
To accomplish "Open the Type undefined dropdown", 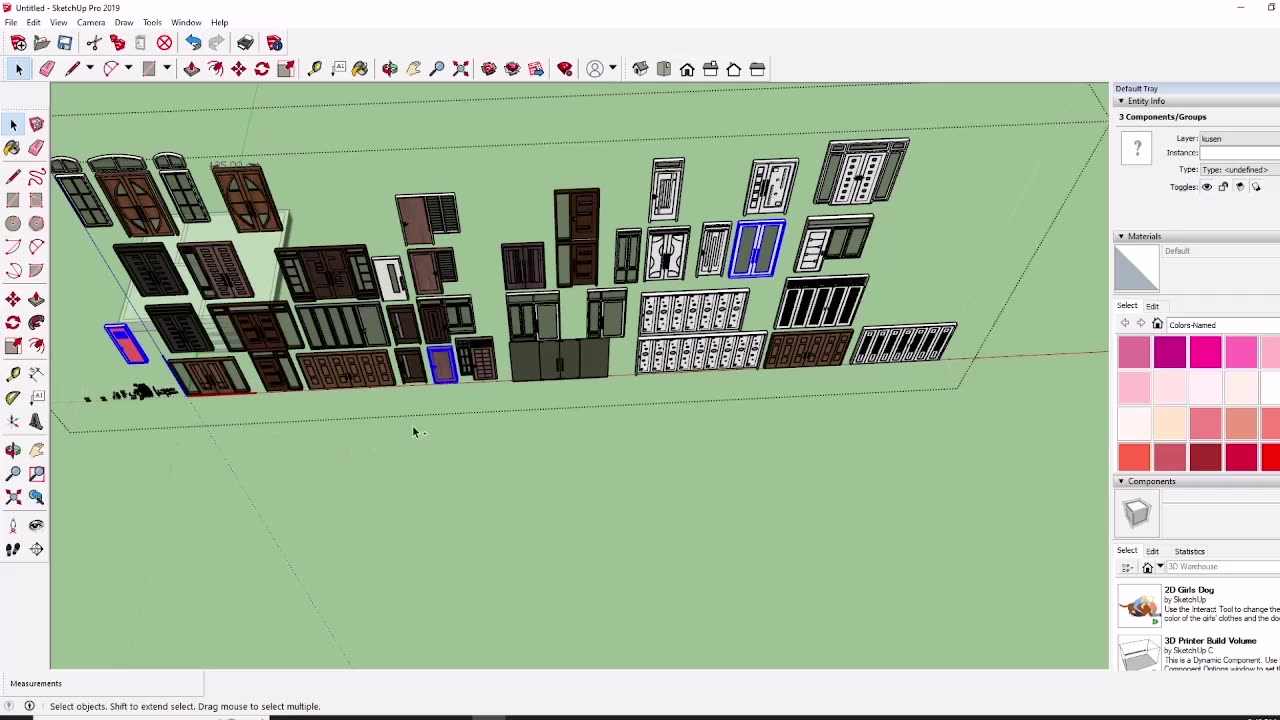I will (x=1240, y=170).
